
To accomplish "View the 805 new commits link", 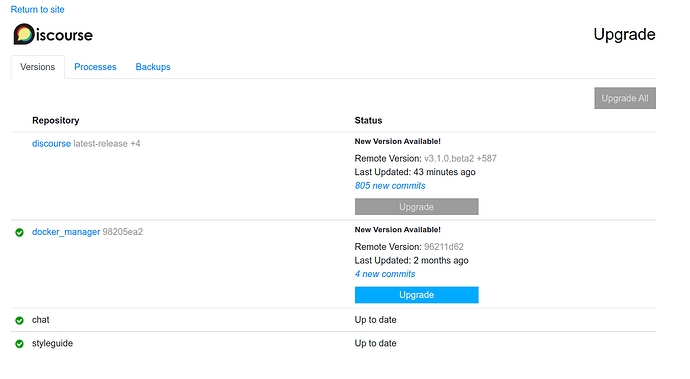I will [390, 186].
